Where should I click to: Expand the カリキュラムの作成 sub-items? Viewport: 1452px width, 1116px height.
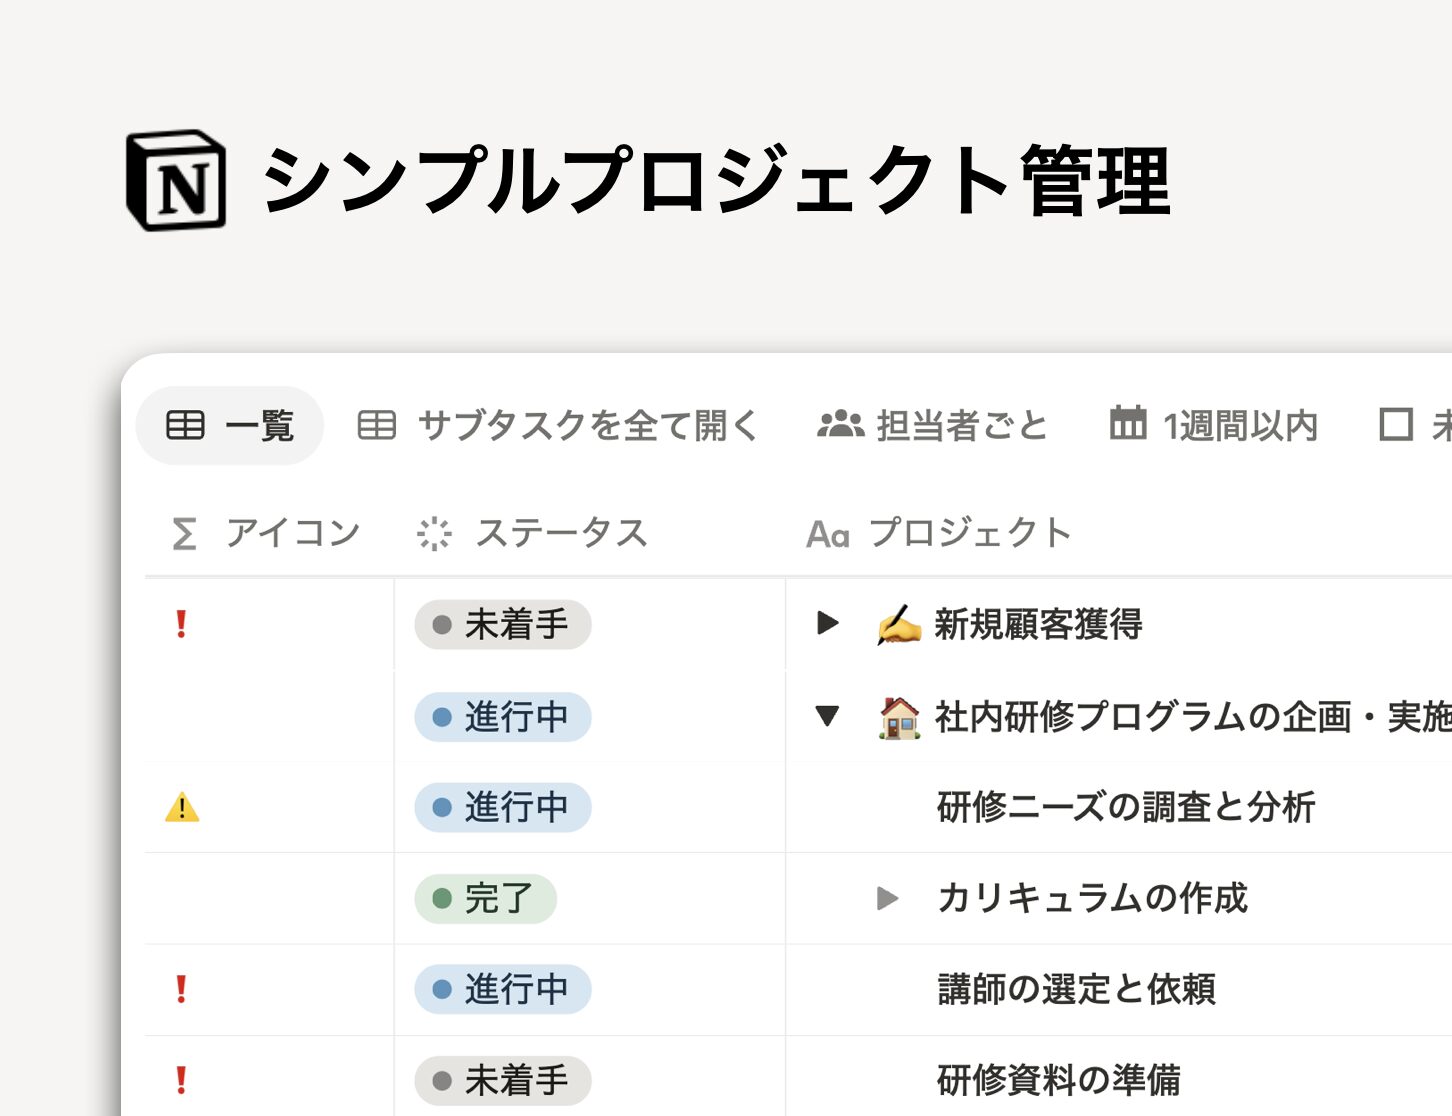click(887, 898)
